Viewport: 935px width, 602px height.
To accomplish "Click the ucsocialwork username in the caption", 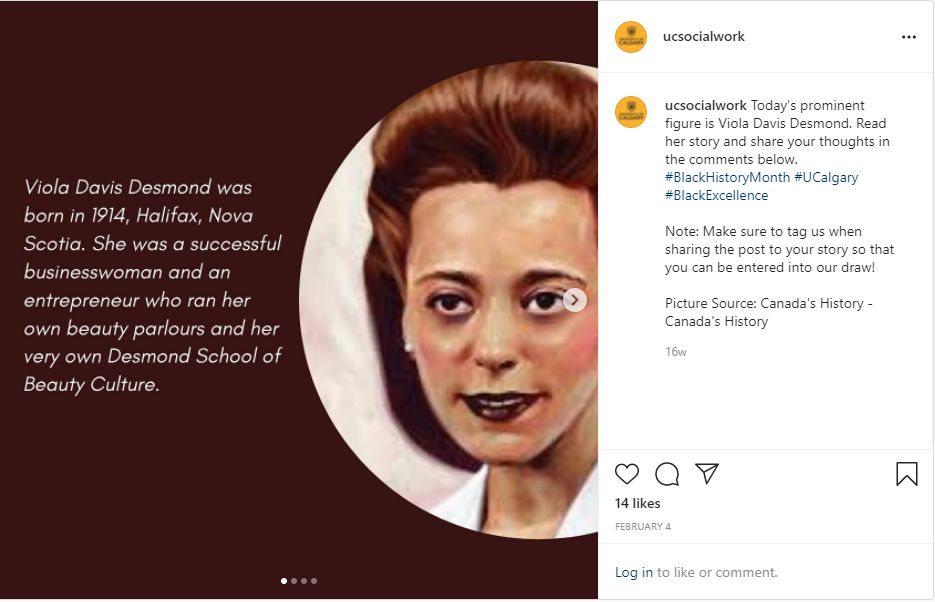I will pyautogui.click(x=705, y=105).
